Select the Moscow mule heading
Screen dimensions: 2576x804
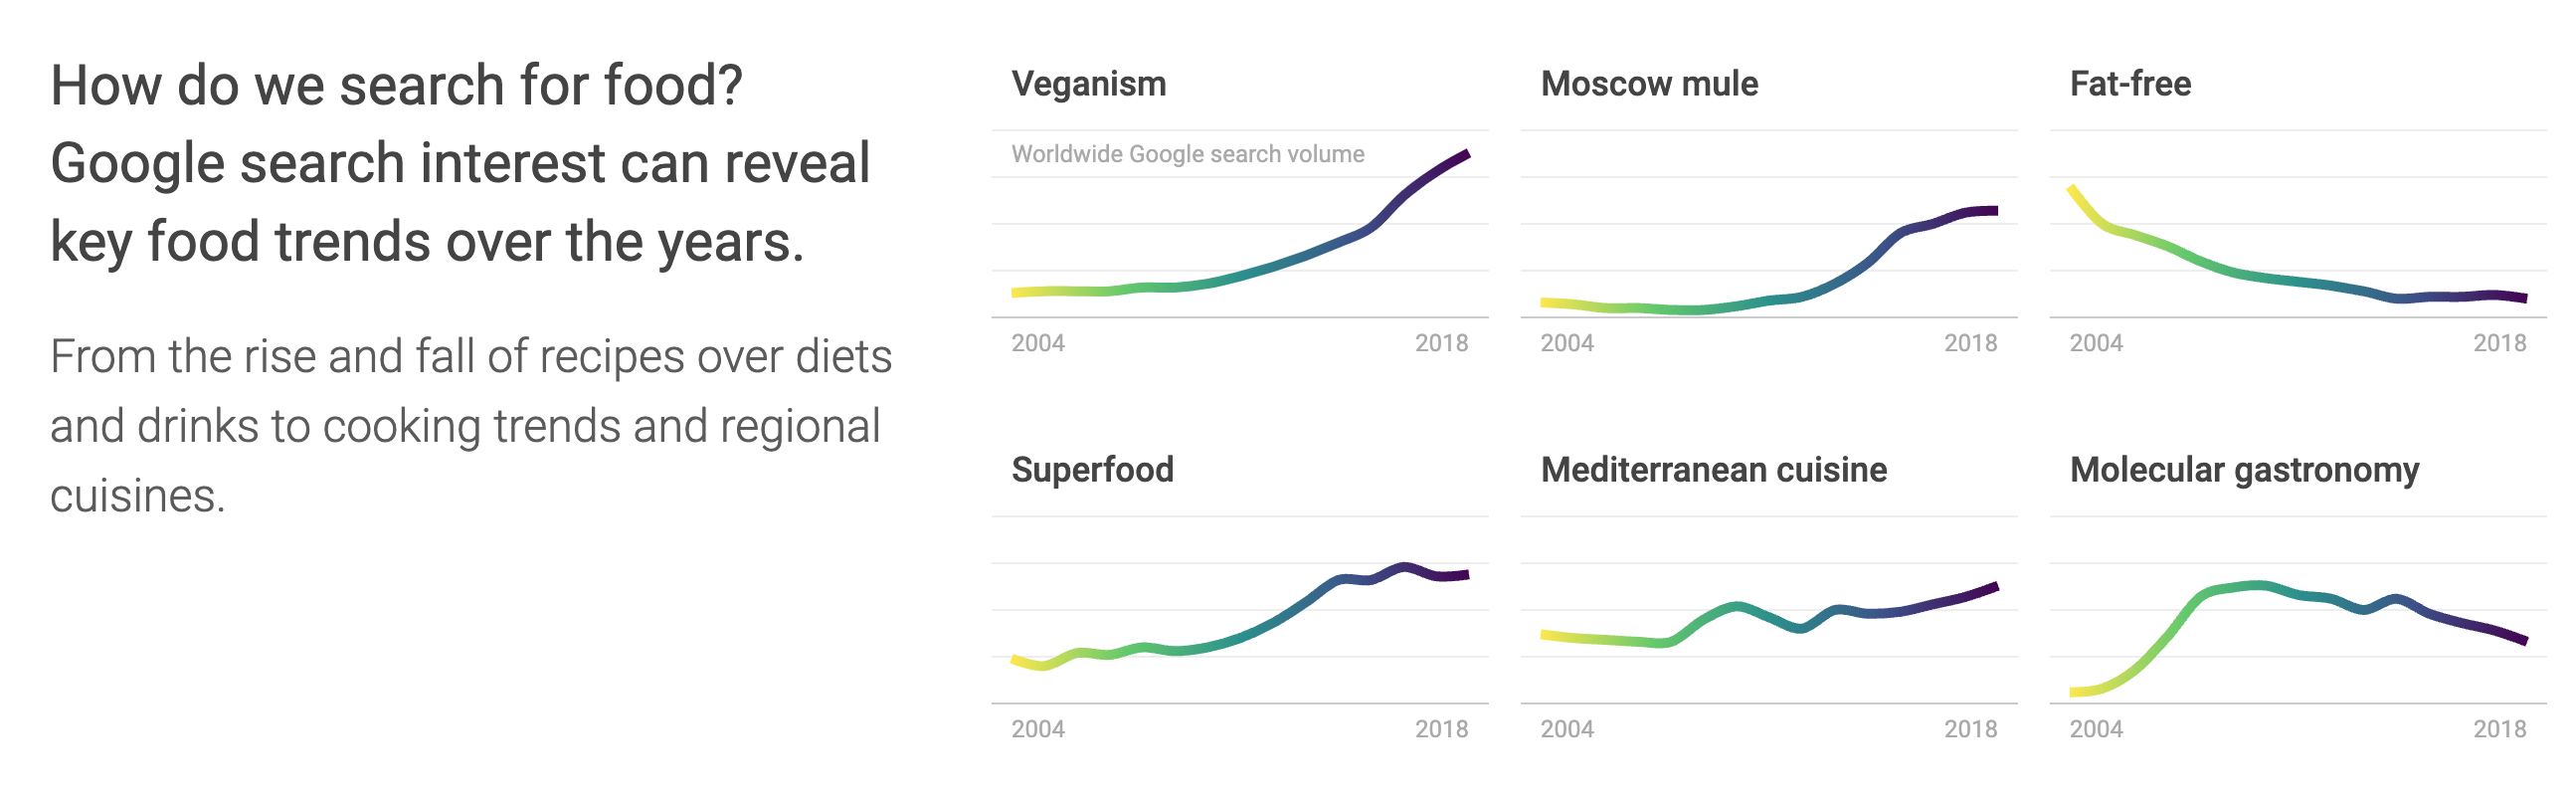[x=1649, y=84]
